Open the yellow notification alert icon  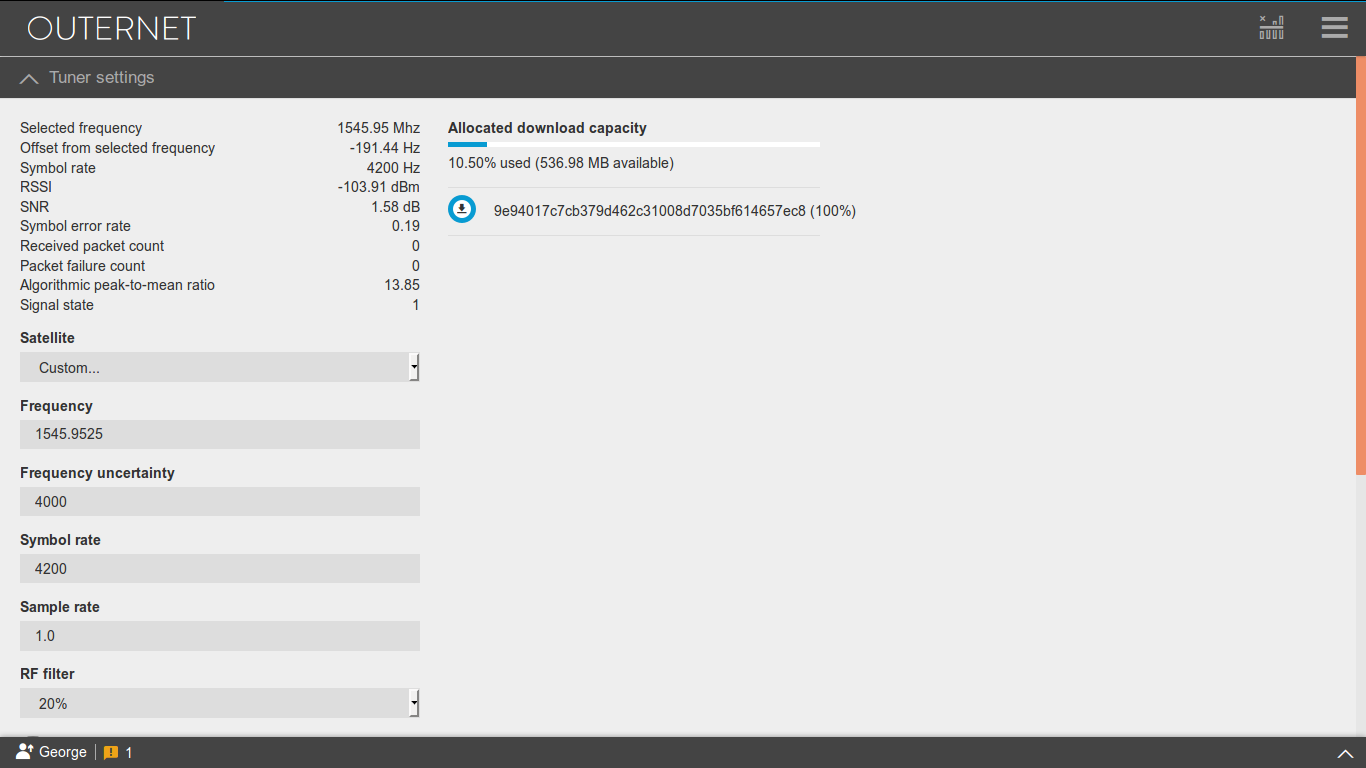(111, 752)
